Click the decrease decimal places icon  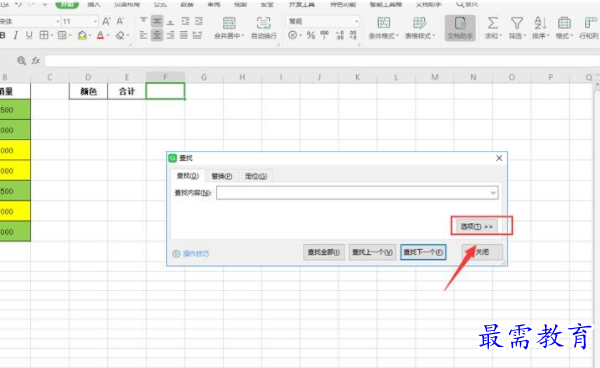[x=353, y=36]
